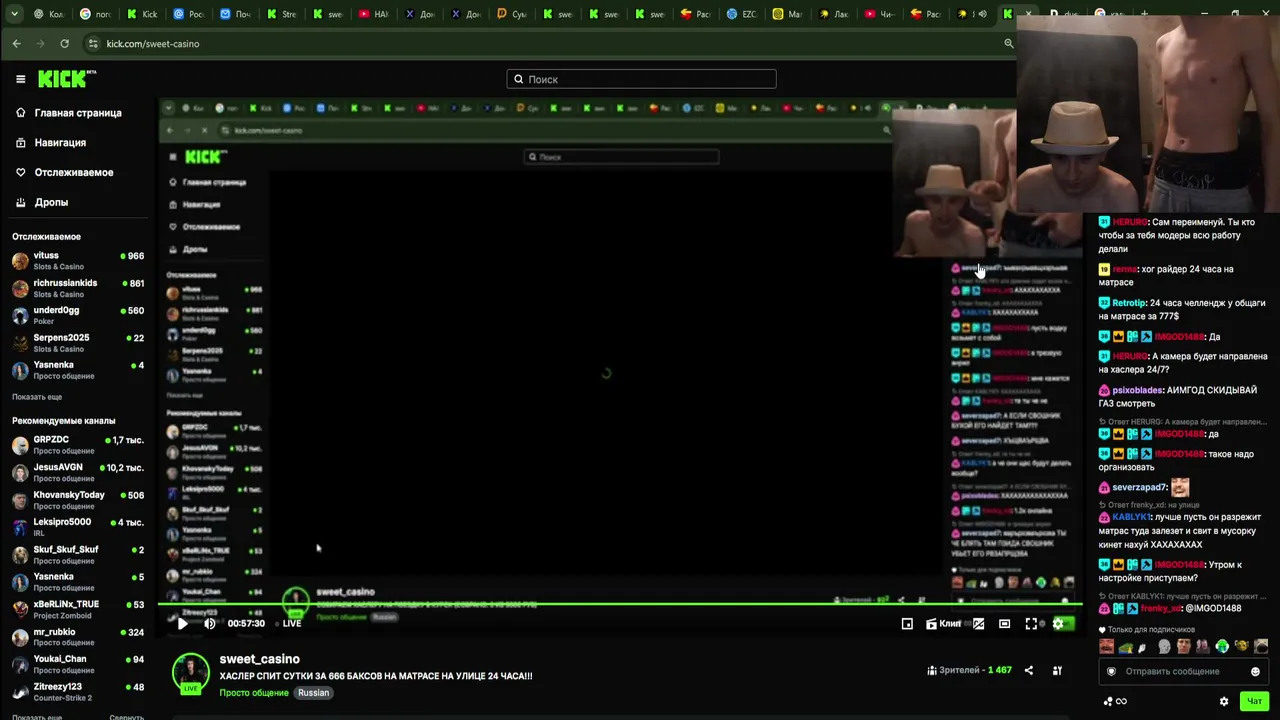The height and width of the screenshot is (720, 1280).
Task: Click the Просто общение category link
Action: coord(254,693)
